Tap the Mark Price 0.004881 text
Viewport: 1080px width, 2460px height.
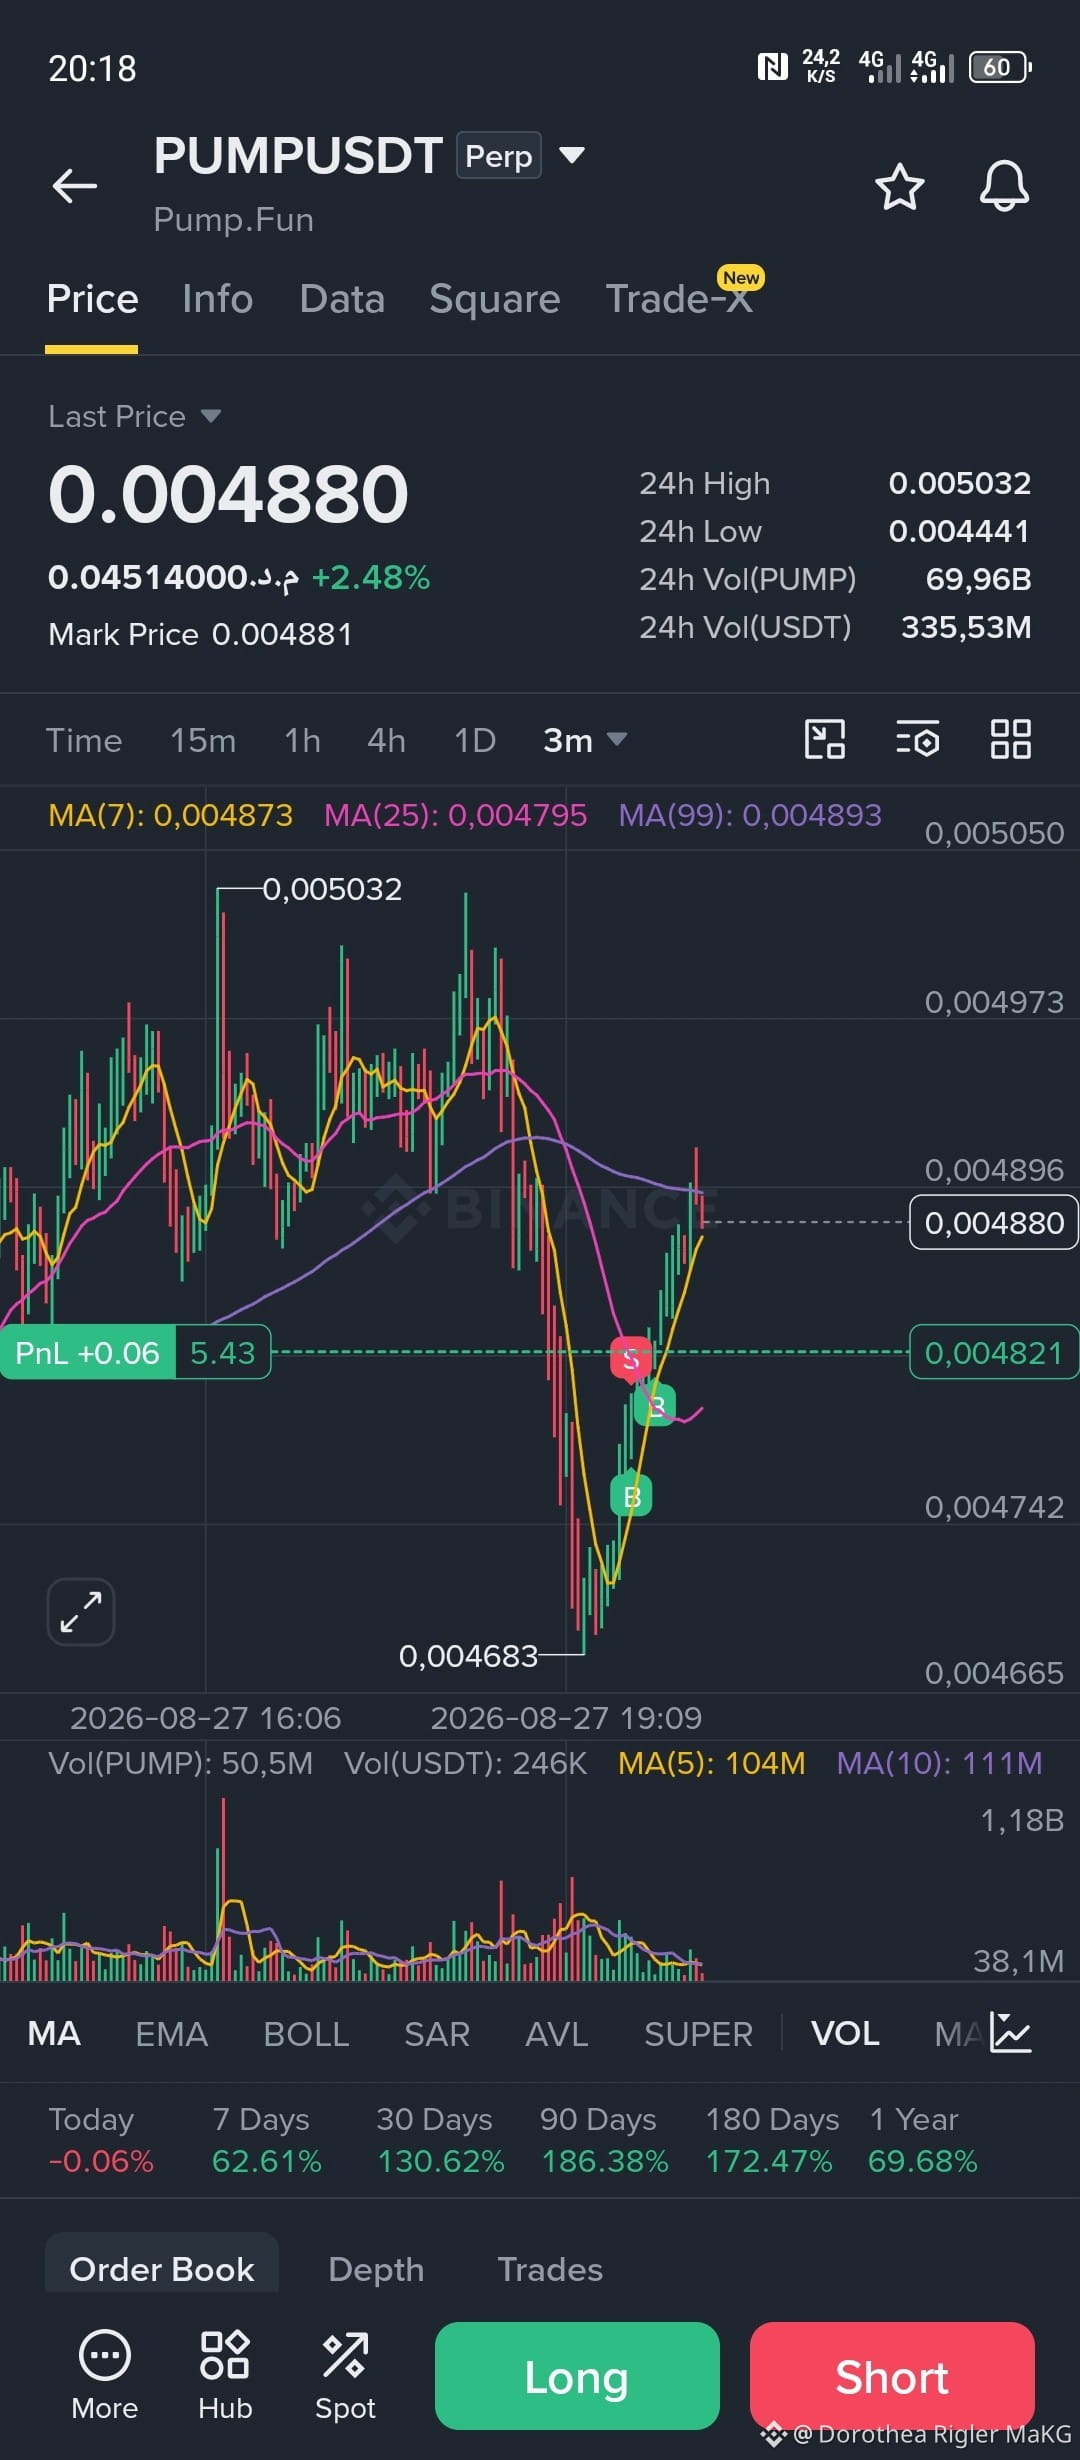click(x=200, y=634)
